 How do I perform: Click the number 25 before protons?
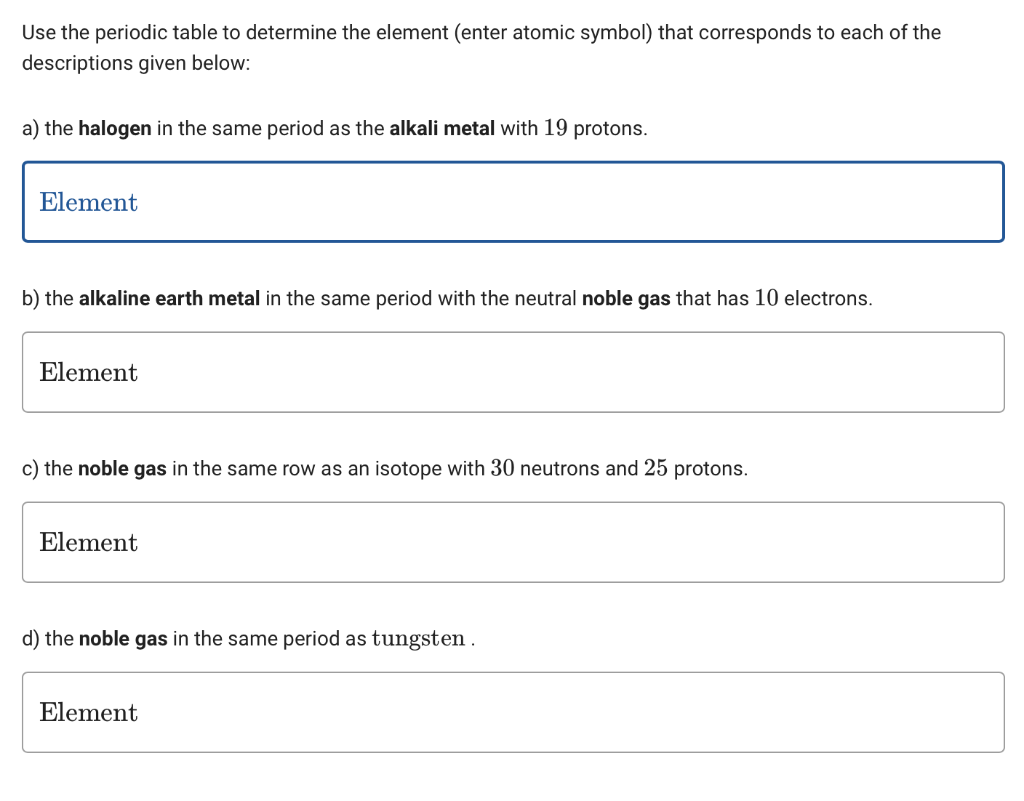656,468
